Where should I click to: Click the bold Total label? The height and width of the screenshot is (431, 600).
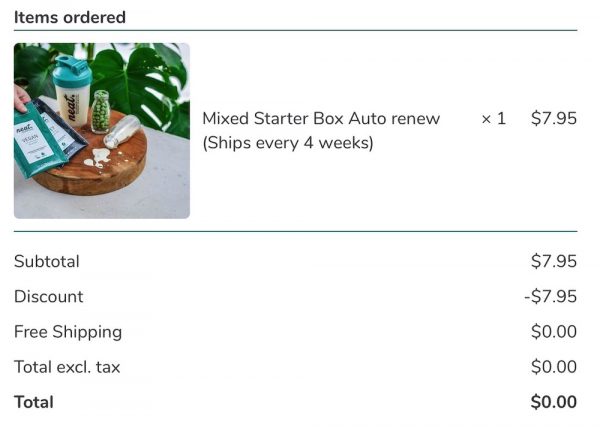pyautogui.click(x=34, y=402)
